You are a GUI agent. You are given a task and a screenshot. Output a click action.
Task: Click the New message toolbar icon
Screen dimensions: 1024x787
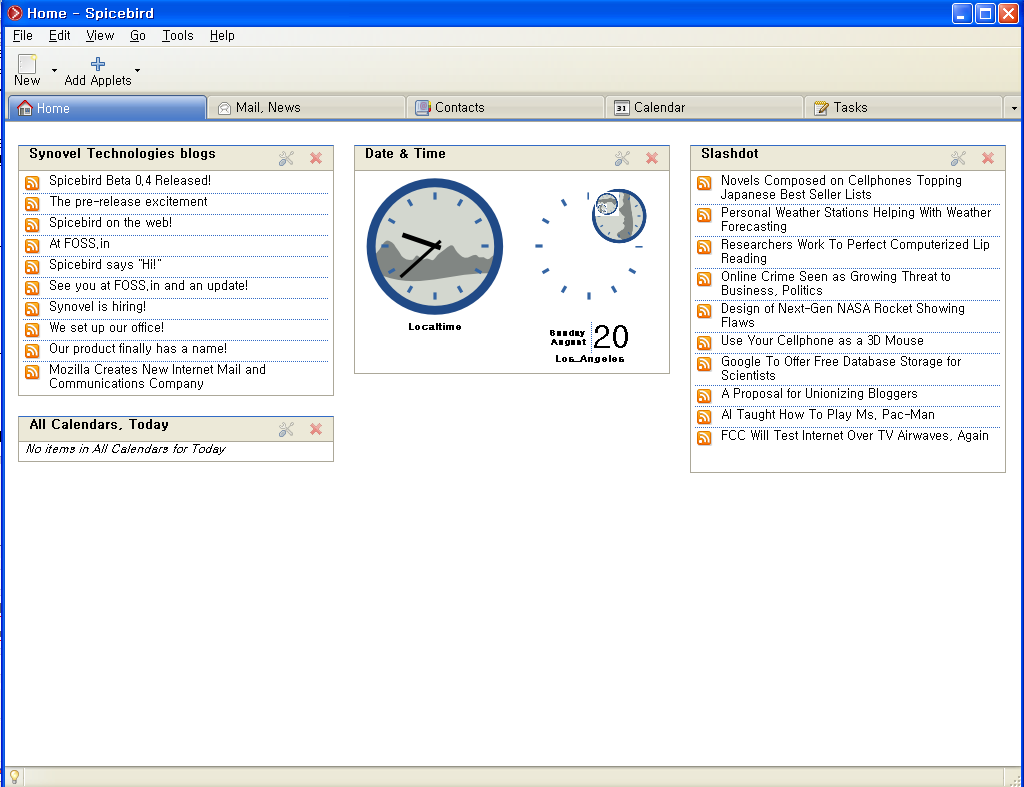coord(27,64)
